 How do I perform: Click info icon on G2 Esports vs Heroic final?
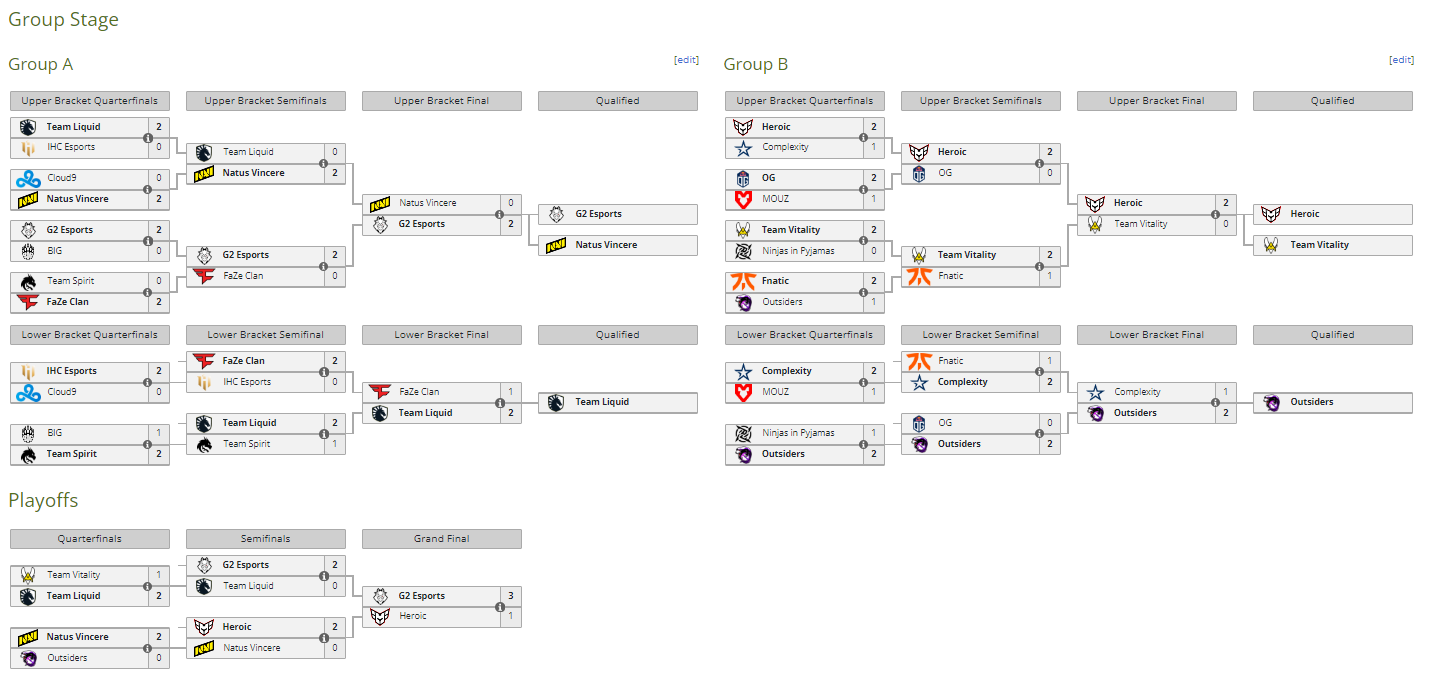click(500, 606)
